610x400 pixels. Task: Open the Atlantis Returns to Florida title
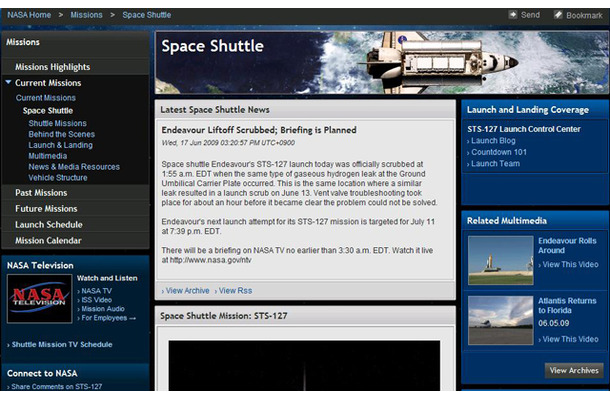click(567, 305)
